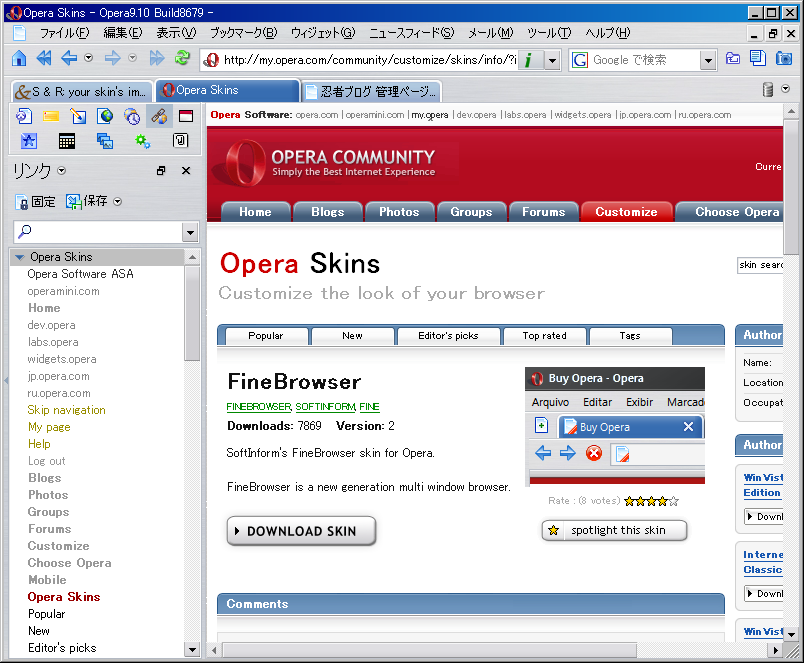Open the calculator grid panel icon
The height and width of the screenshot is (663, 804).
(x=67, y=140)
